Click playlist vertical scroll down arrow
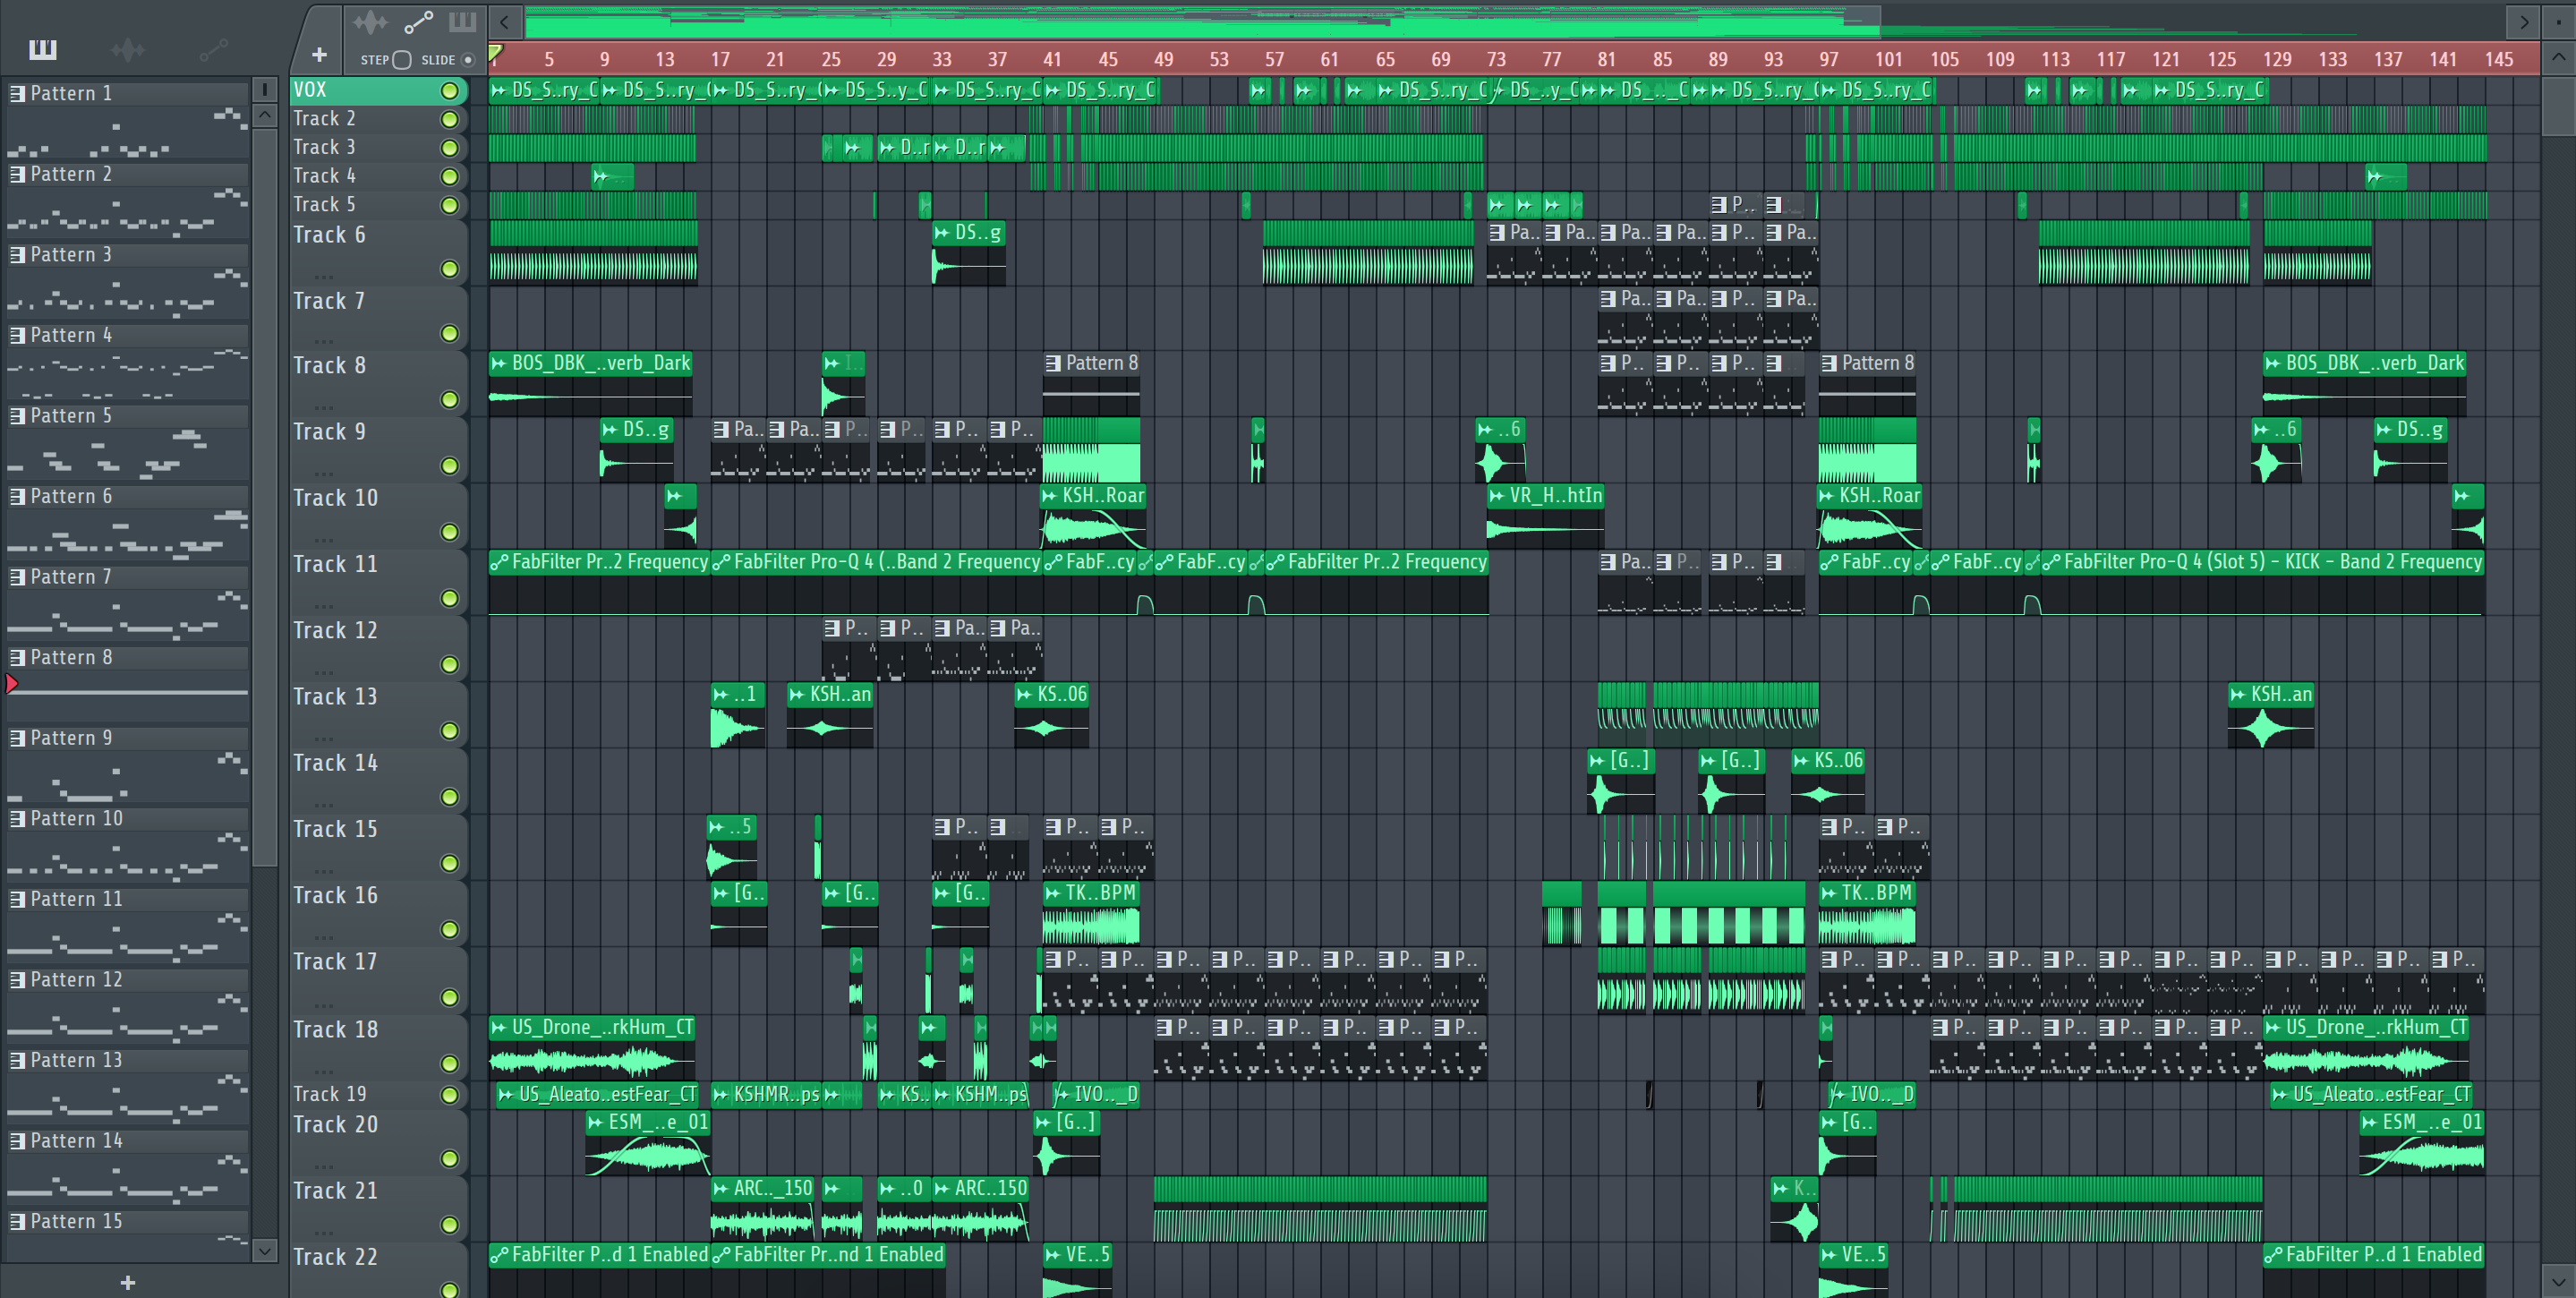This screenshot has width=2576, height=1298. 2558,1279
